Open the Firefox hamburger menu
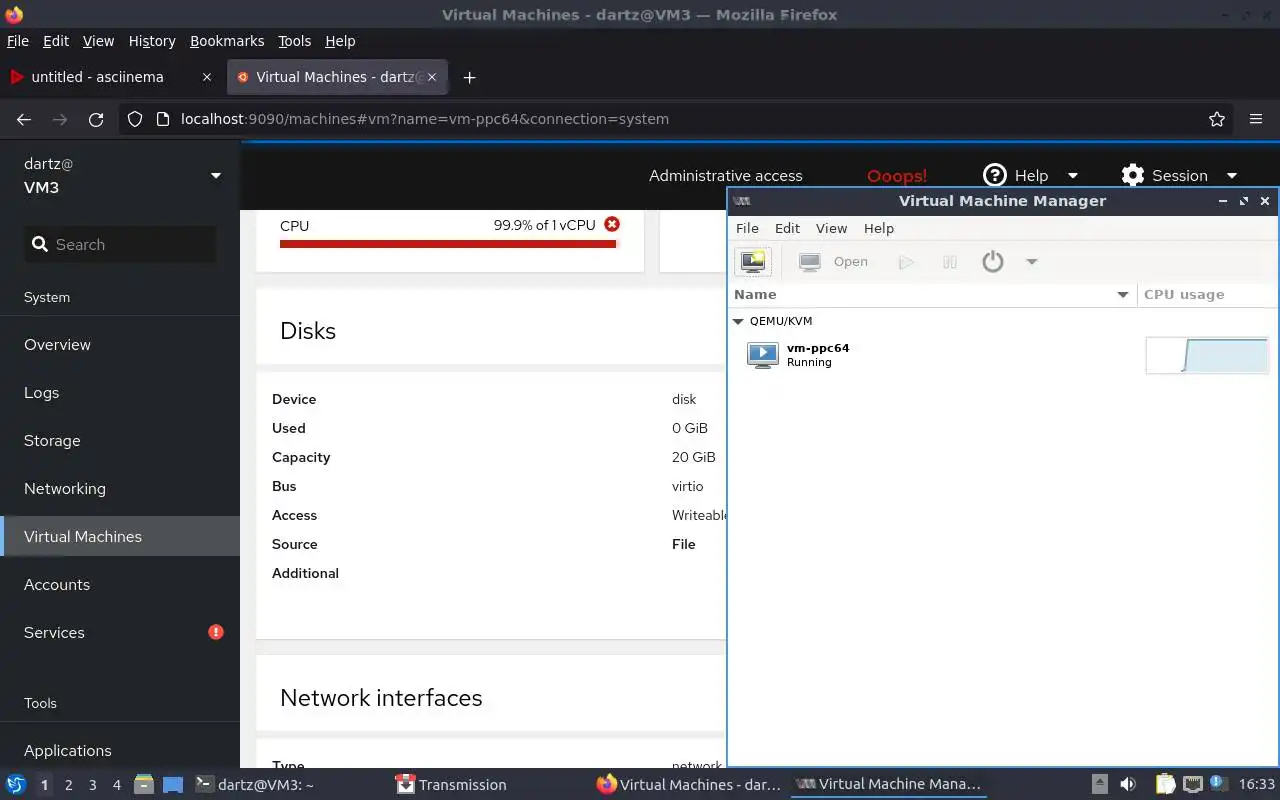This screenshot has height=800, width=1280. (1256, 119)
